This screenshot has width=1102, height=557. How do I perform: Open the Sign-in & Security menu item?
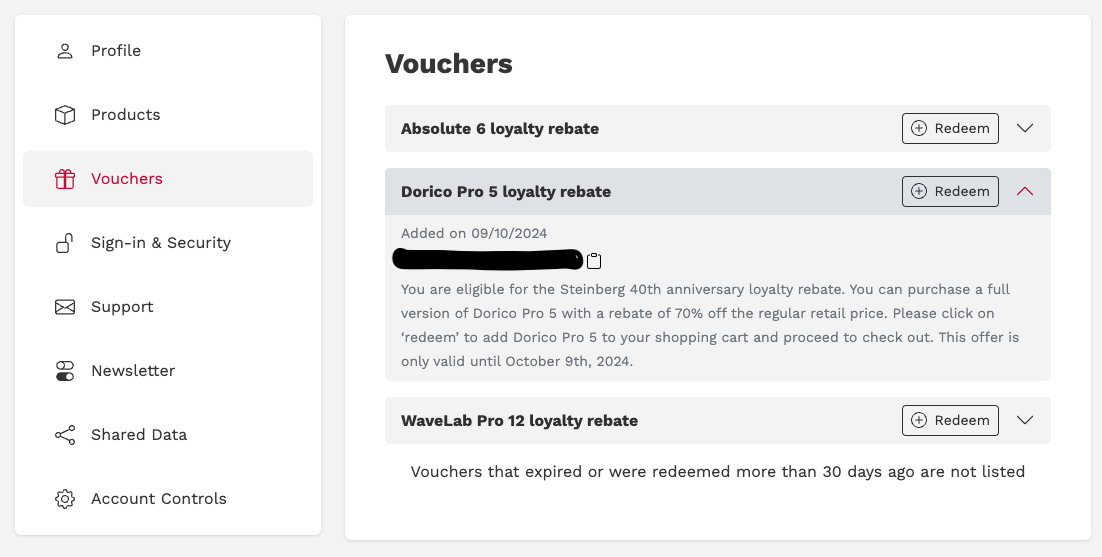click(x=168, y=243)
